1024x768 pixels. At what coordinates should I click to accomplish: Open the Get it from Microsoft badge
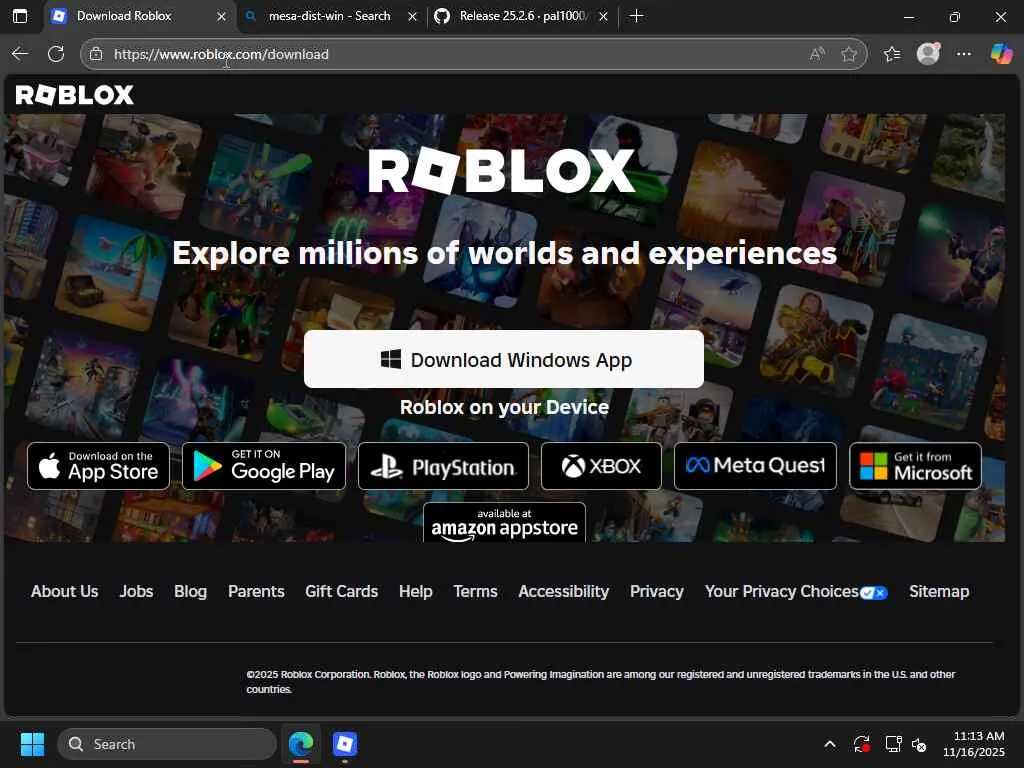[916, 466]
